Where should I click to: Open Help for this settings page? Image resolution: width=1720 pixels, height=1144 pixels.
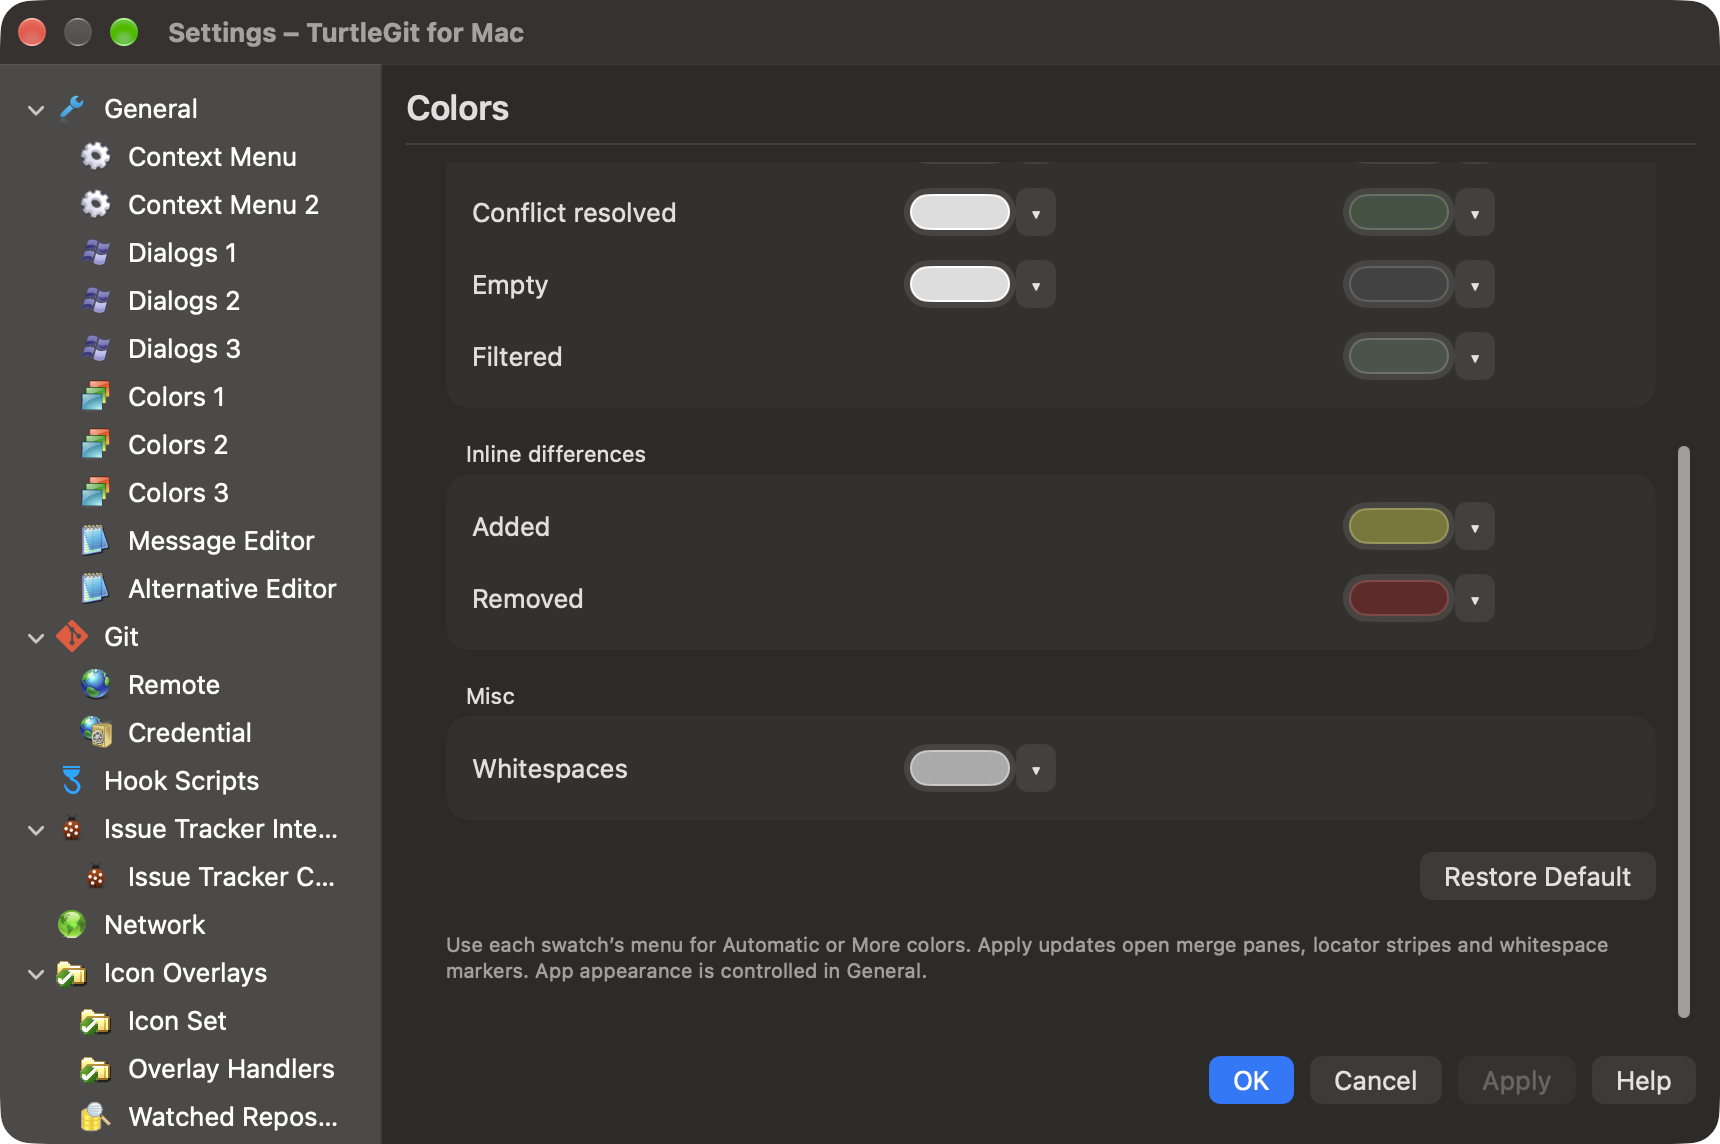pyautogui.click(x=1643, y=1080)
